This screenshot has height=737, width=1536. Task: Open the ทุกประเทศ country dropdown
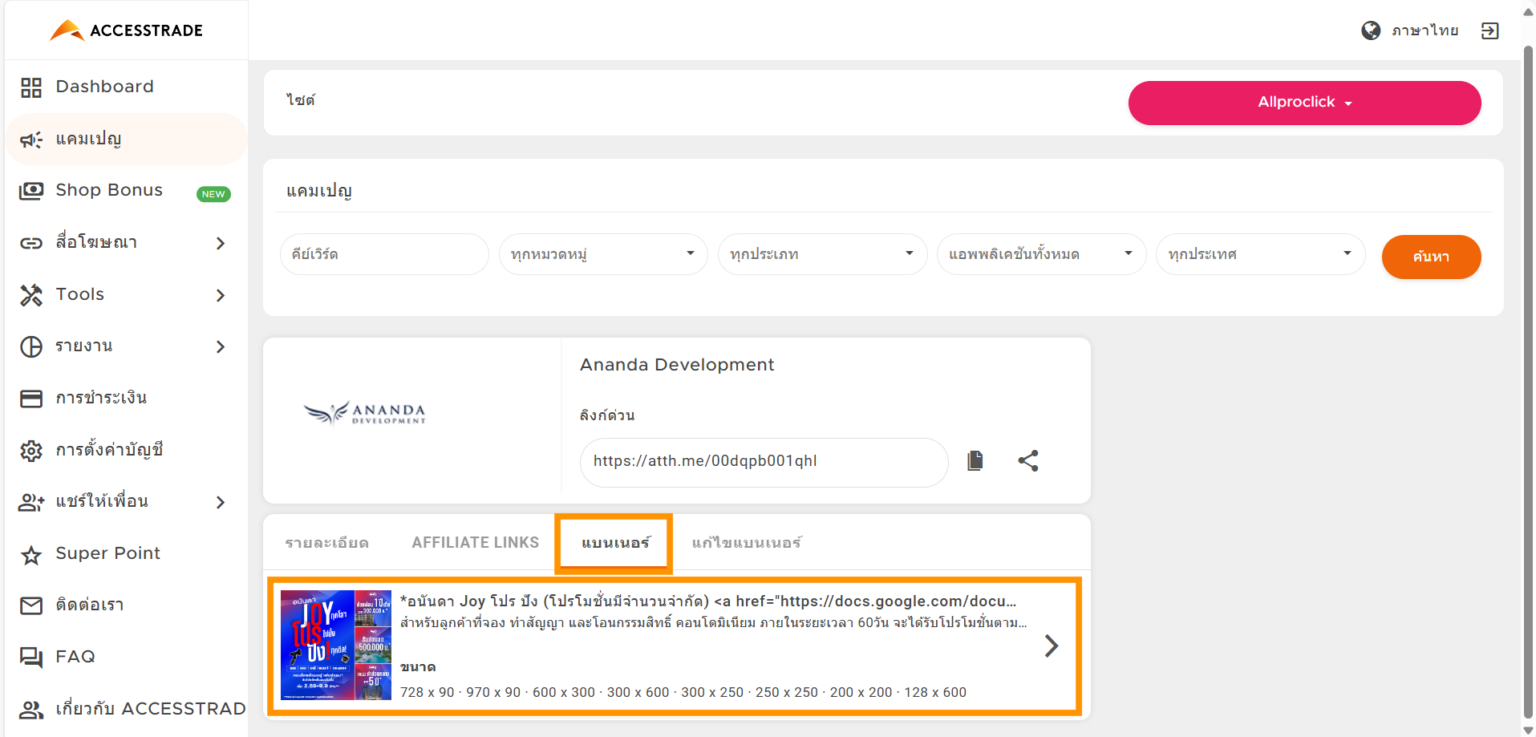[x=1260, y=254]
